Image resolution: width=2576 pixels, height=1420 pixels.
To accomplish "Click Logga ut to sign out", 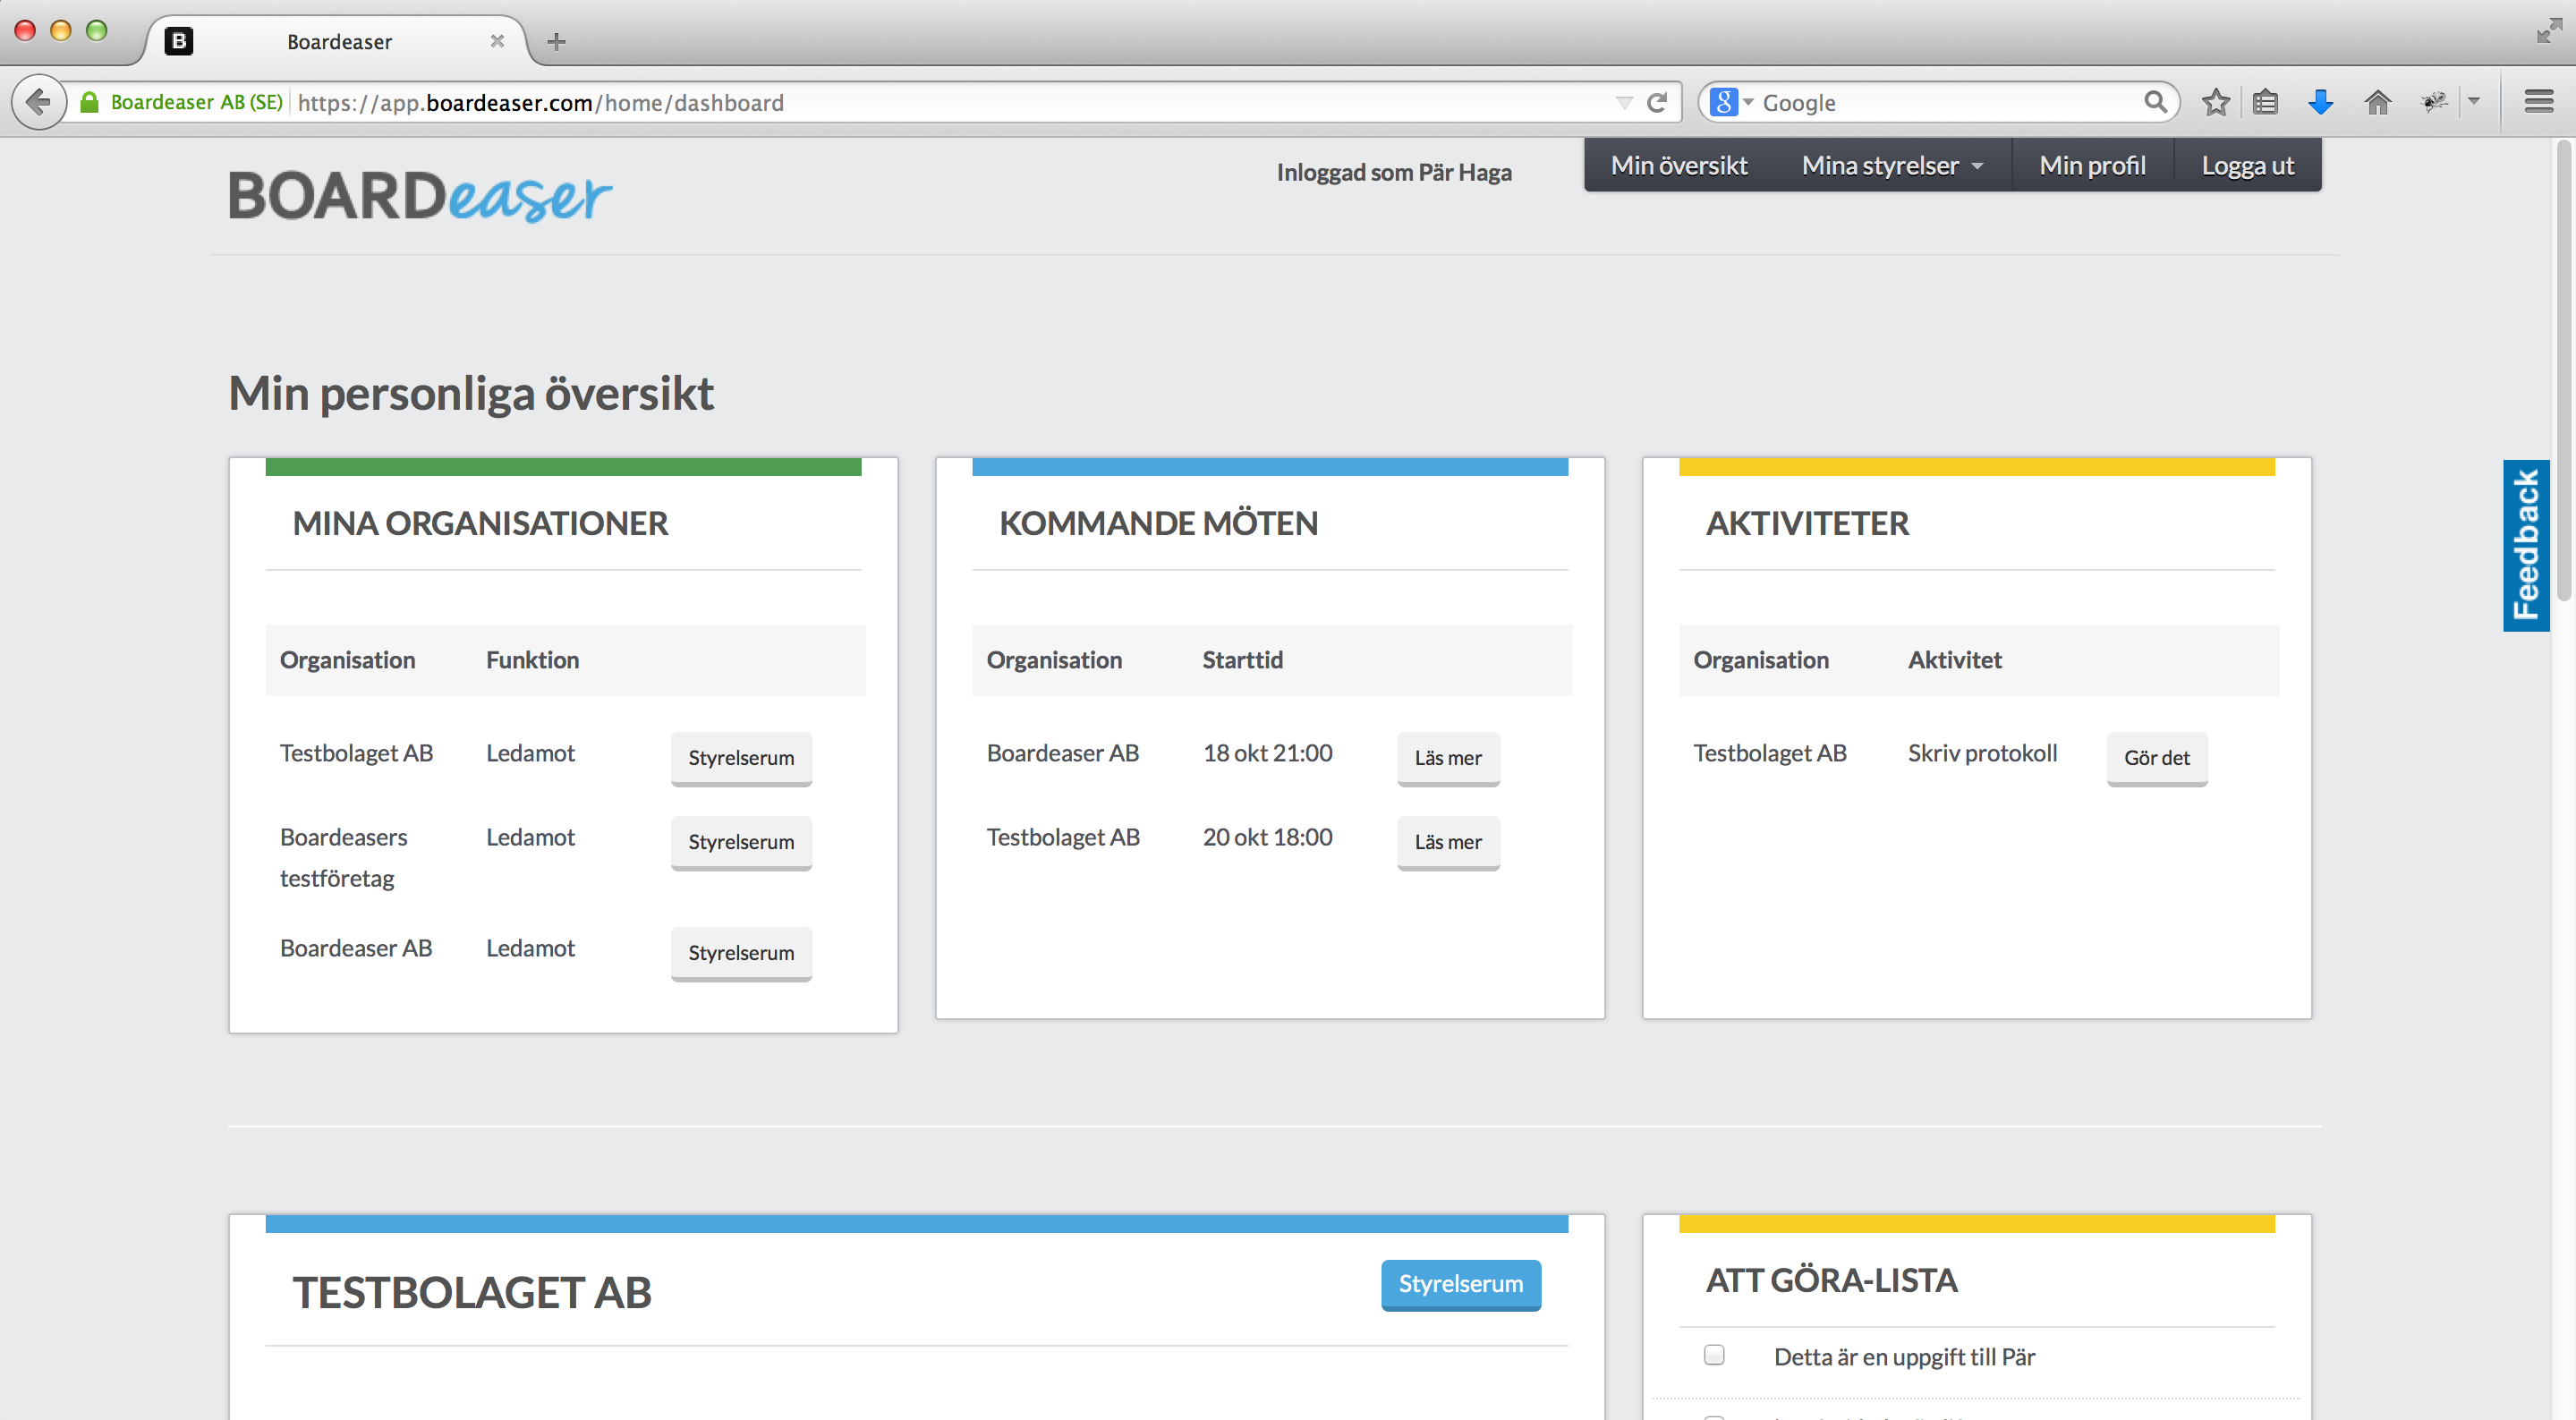I will click(2247, 166).
